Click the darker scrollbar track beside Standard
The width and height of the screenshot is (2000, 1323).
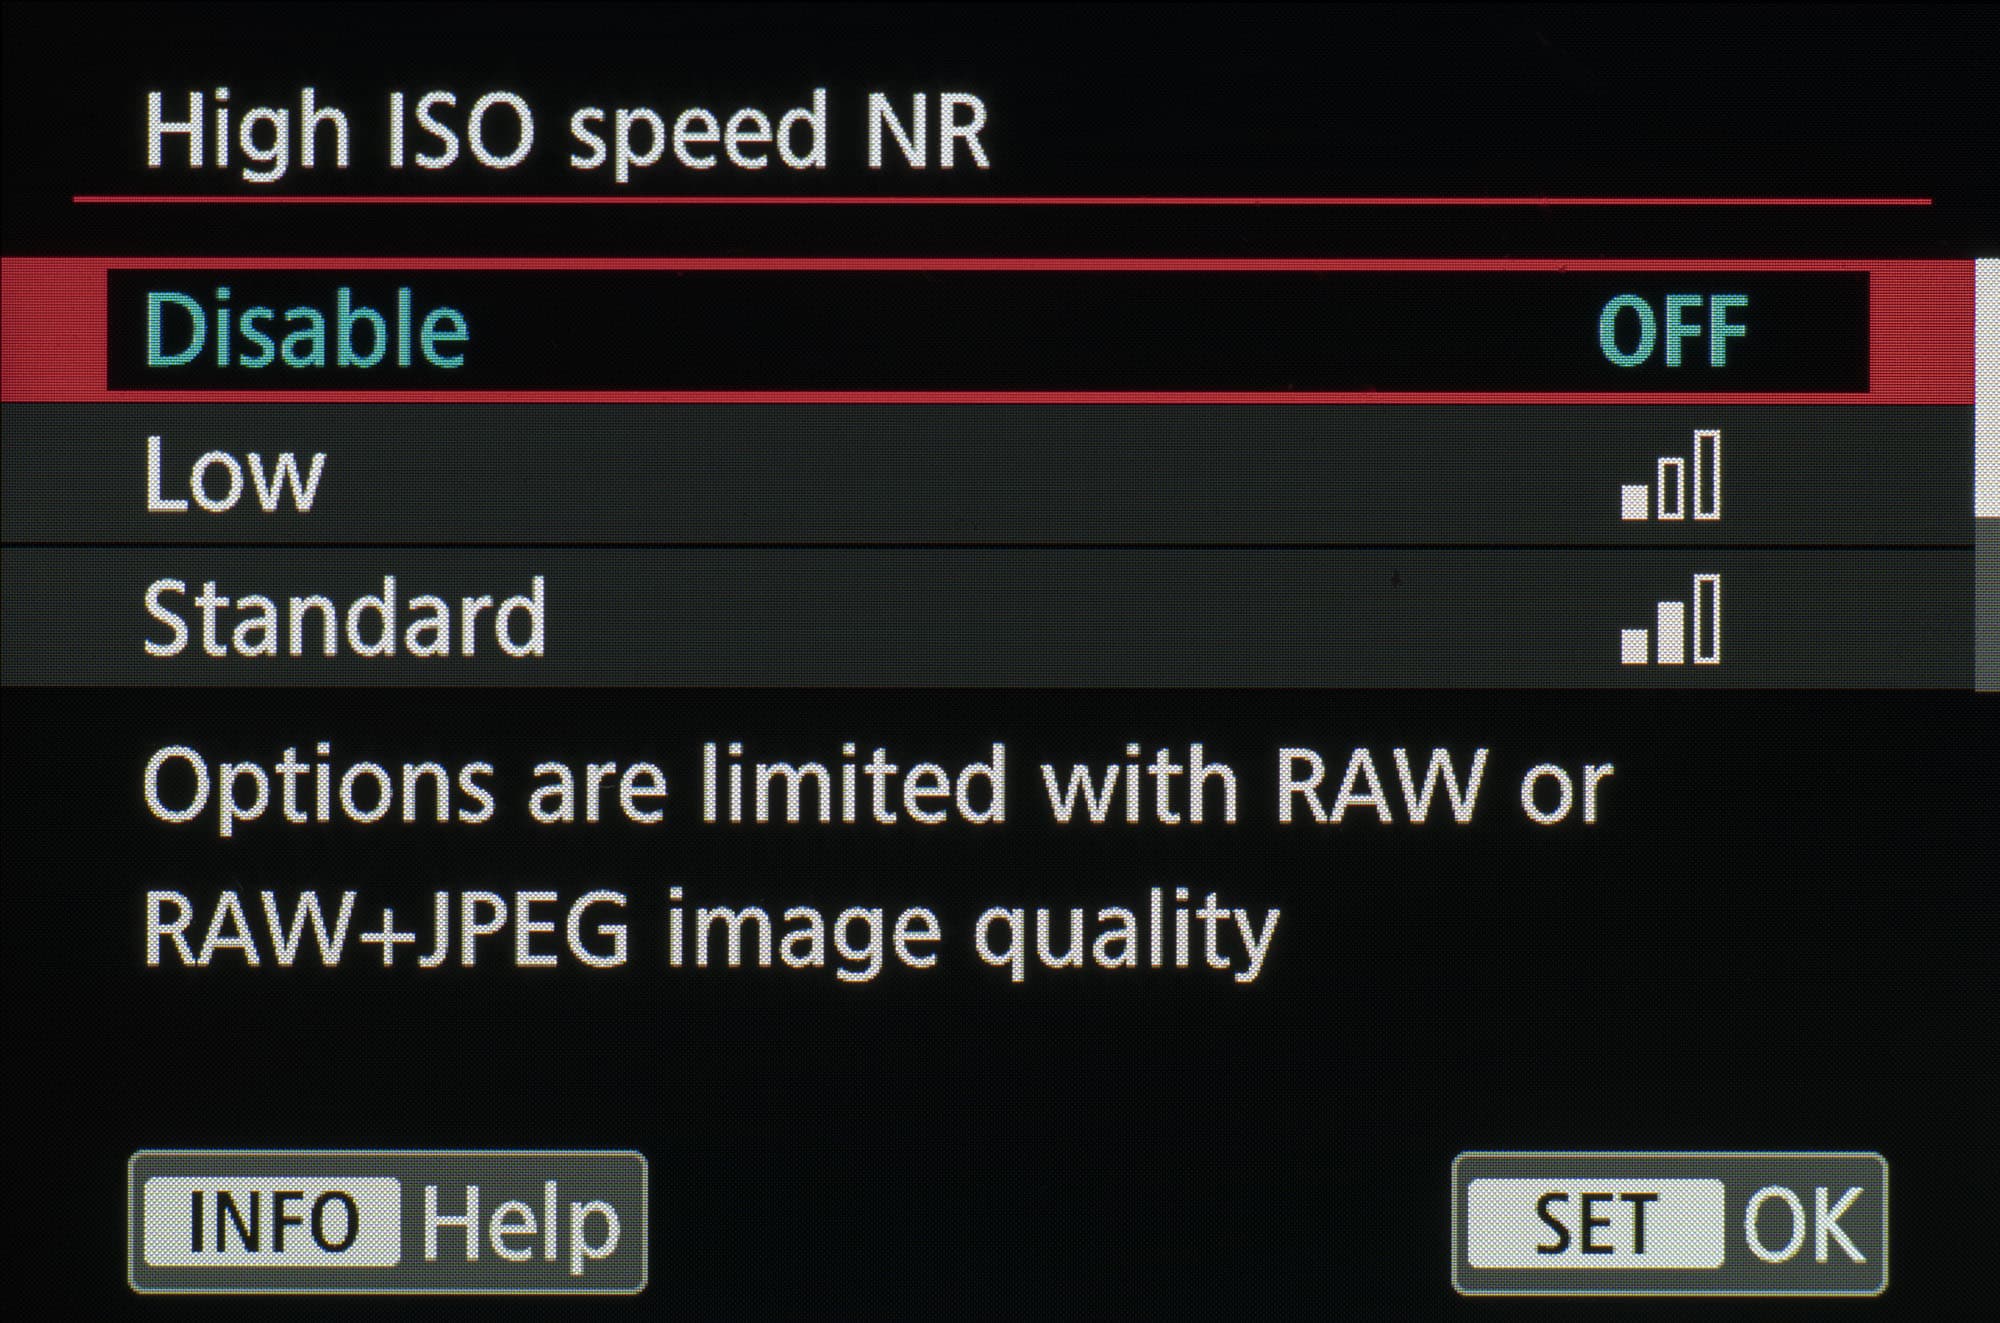1987,604
